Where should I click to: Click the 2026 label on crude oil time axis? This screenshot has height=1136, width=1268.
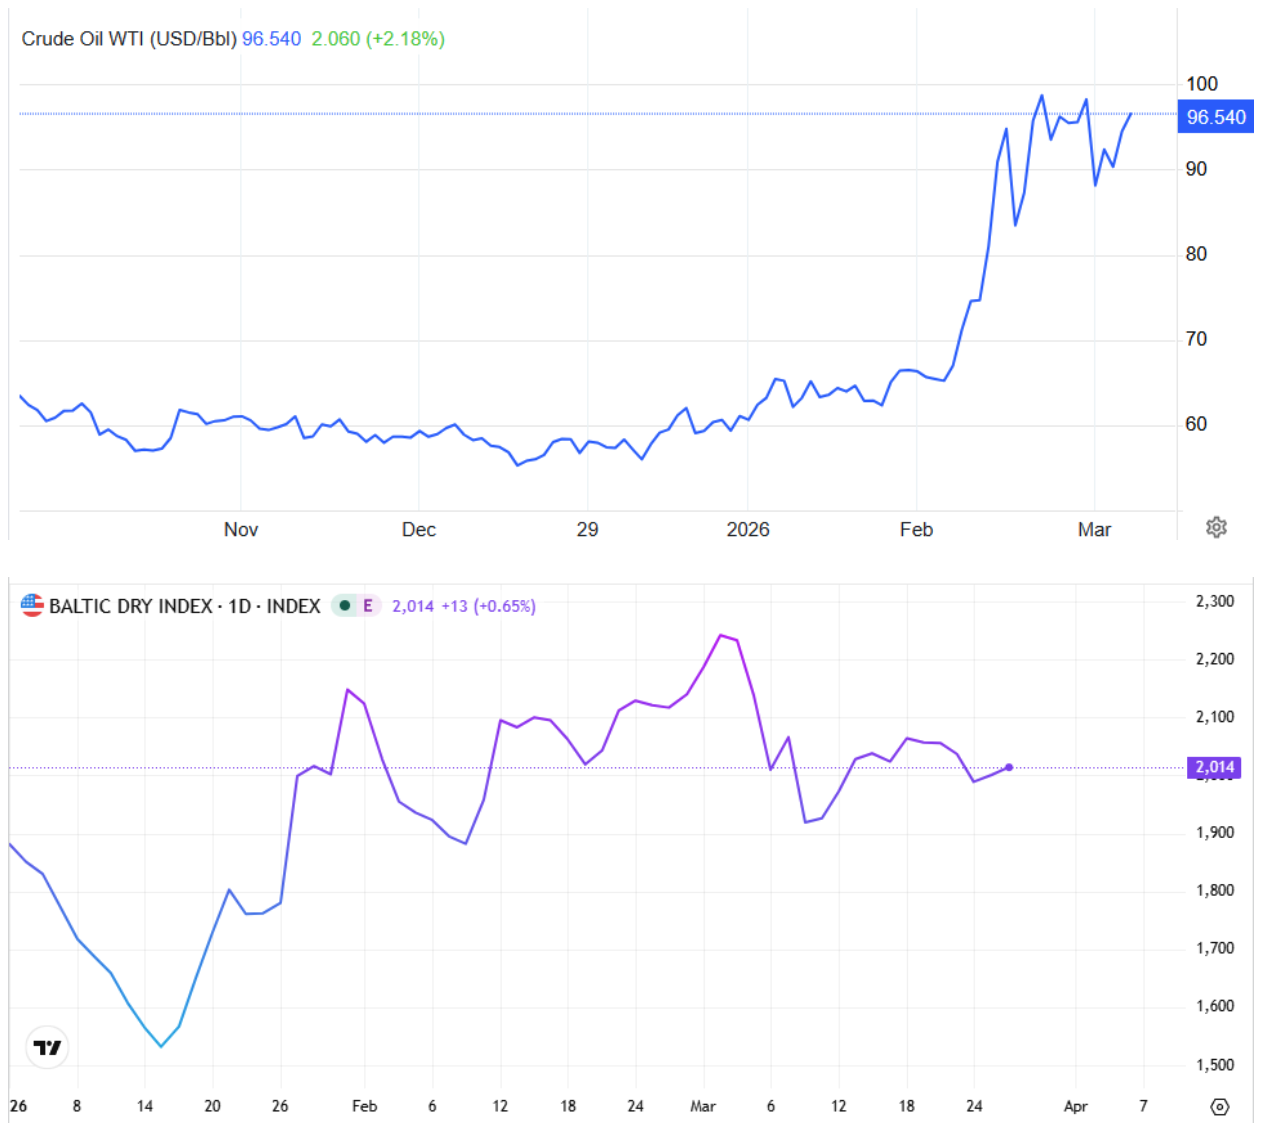point(747,530)
